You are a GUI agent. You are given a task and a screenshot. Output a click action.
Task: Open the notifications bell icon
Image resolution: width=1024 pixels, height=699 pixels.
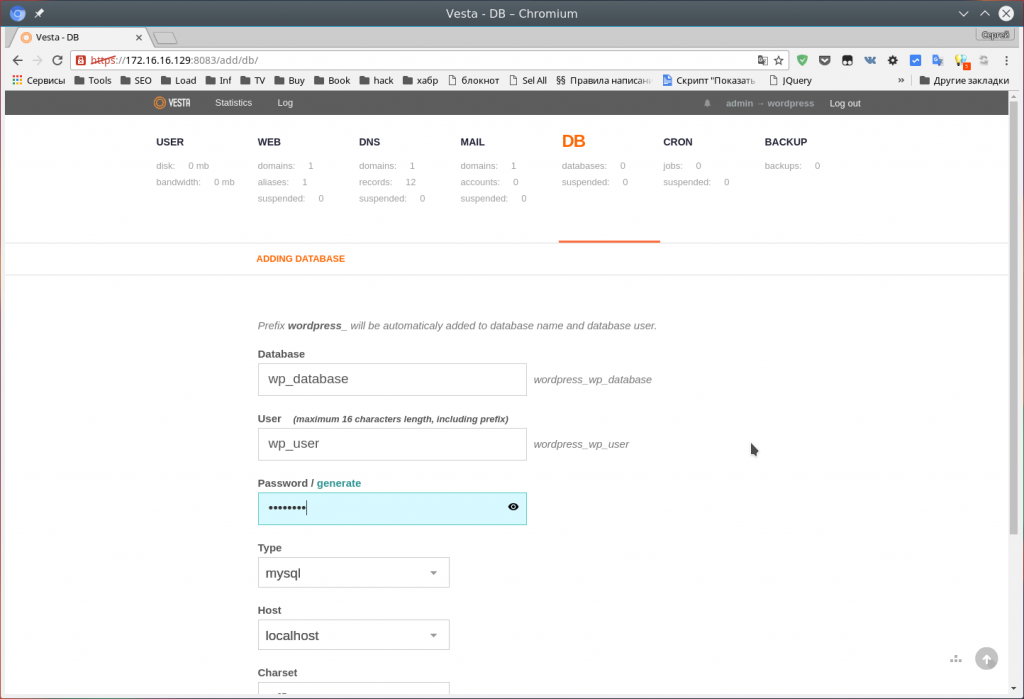coord(707,103)
